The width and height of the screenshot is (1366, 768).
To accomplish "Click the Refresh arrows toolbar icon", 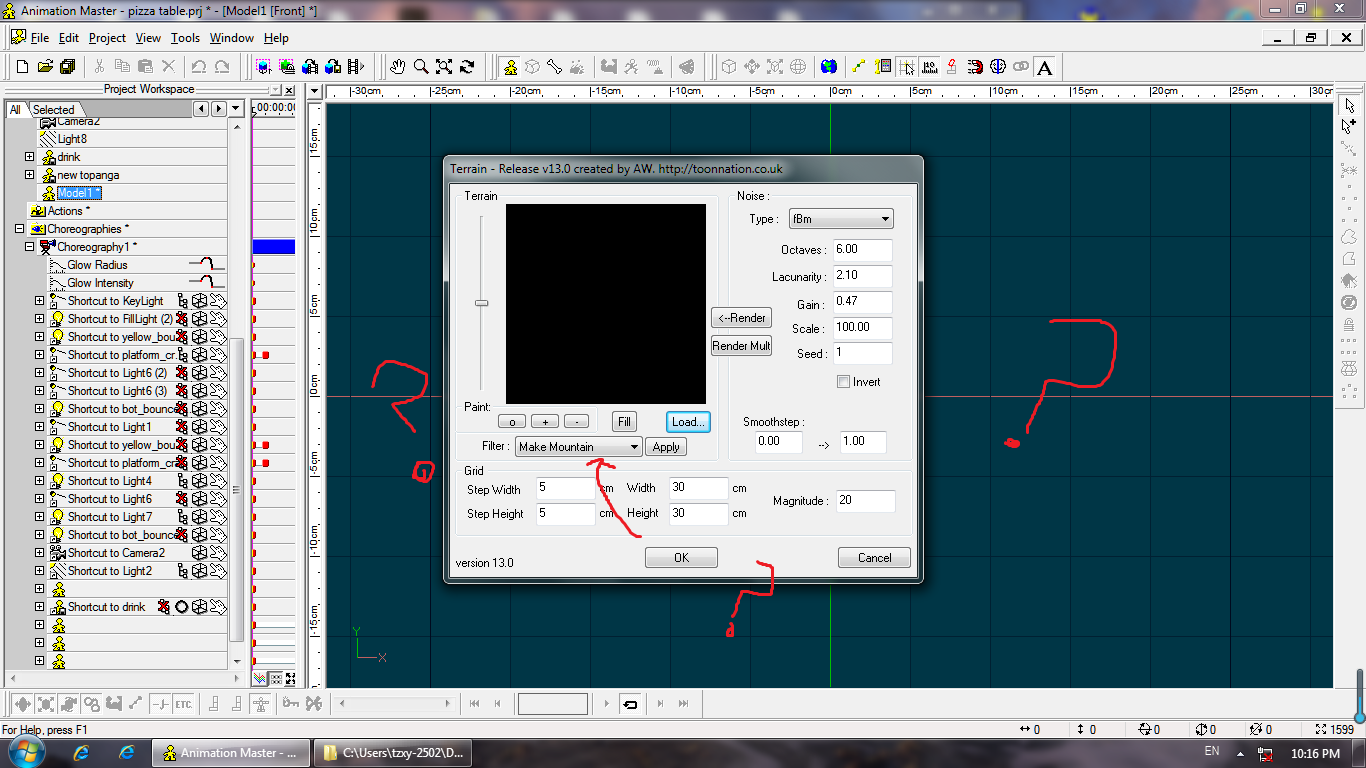I will pyautogui.click(x=467, y=67).
